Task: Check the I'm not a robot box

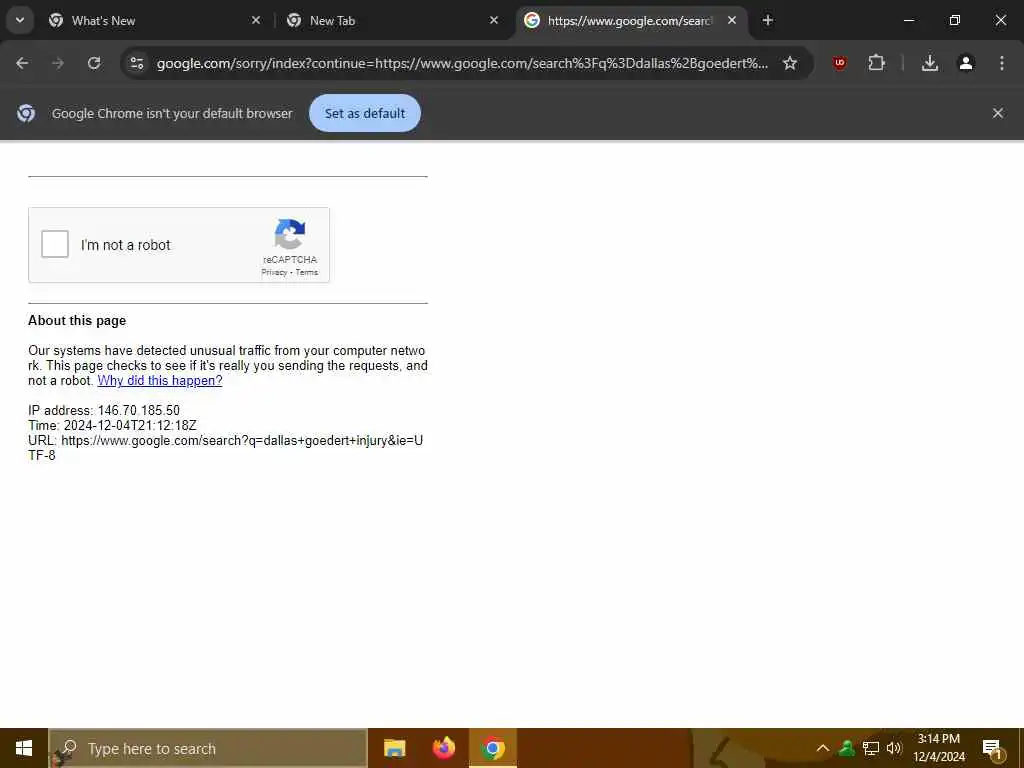Action: (55, 244)
